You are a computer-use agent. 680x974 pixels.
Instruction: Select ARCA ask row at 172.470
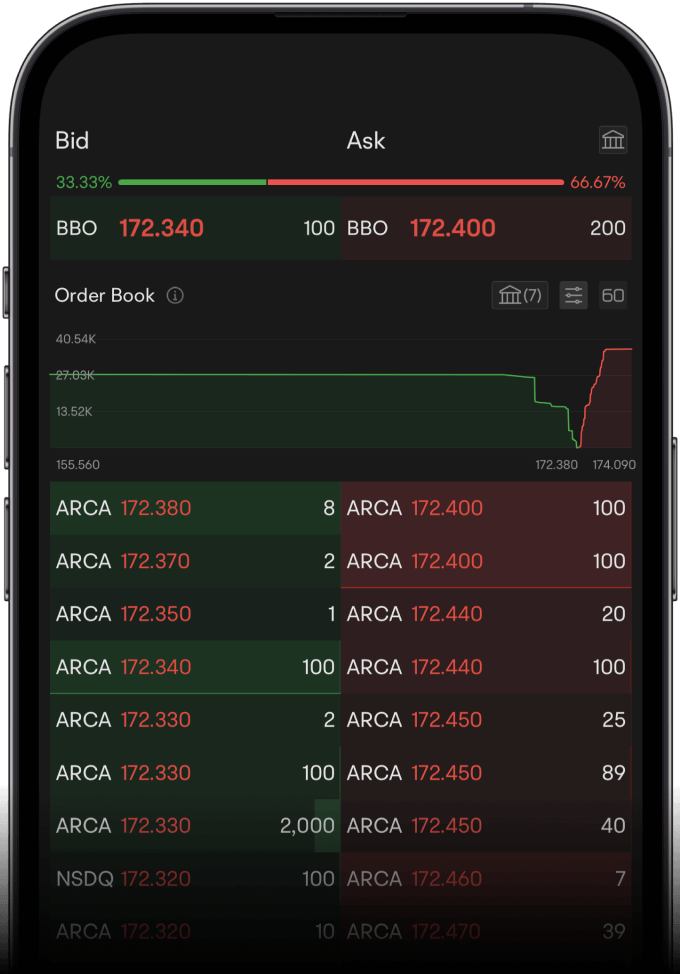point(486,931)
